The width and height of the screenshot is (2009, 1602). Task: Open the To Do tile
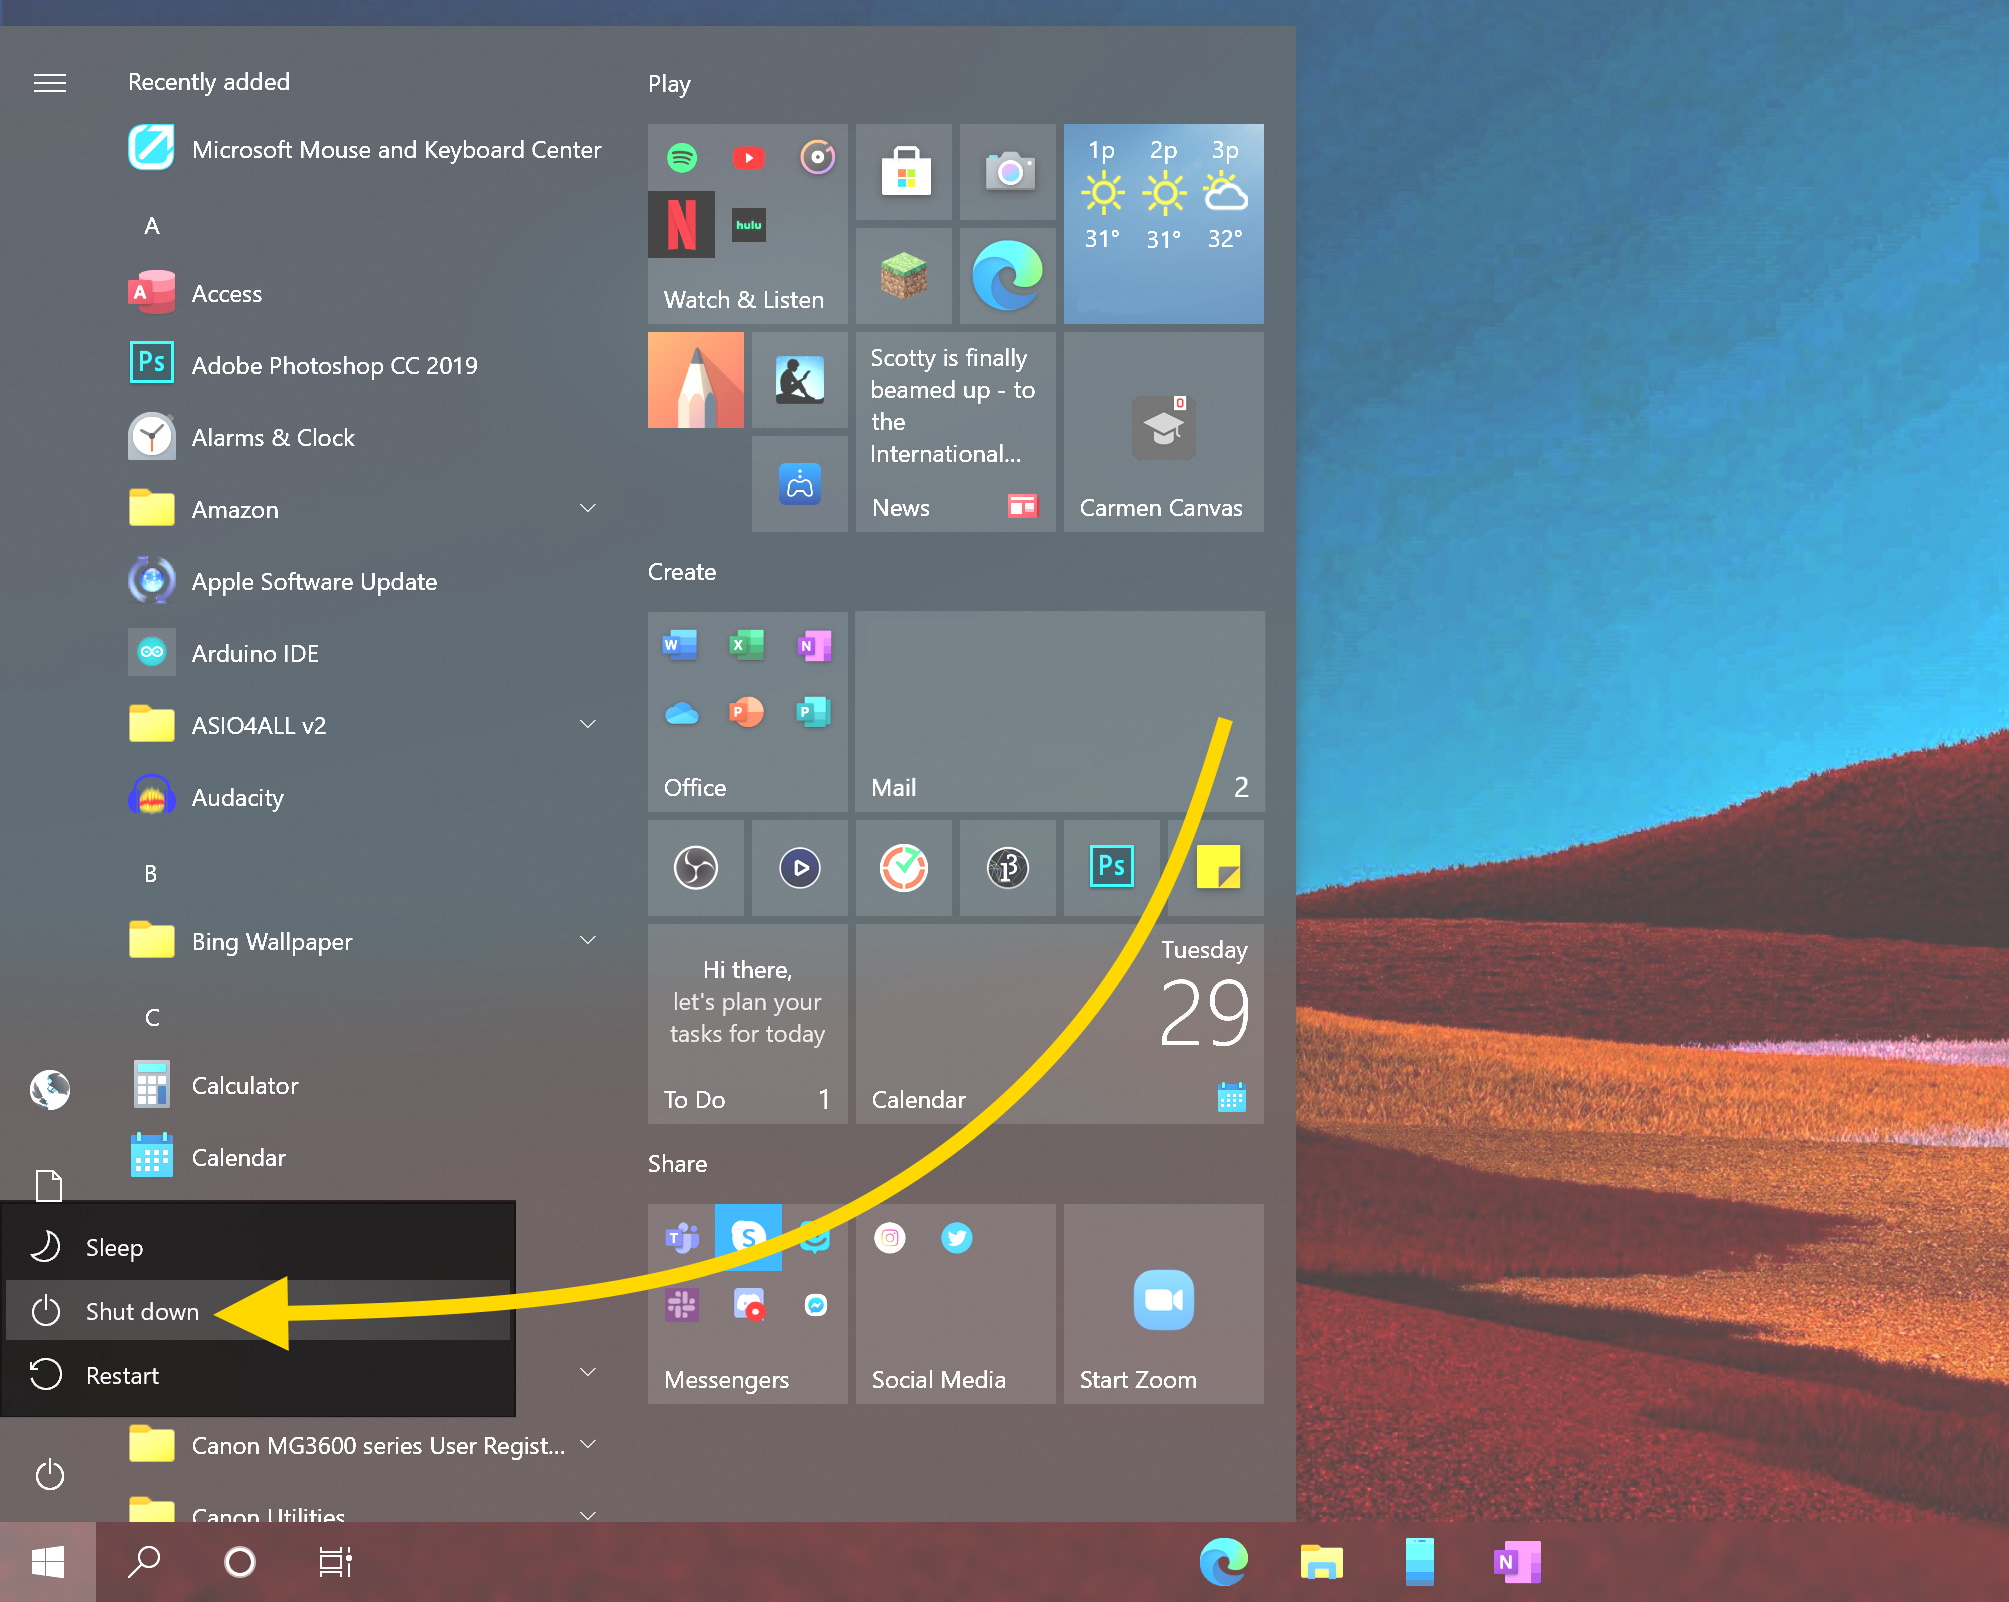coord(748,1024)
